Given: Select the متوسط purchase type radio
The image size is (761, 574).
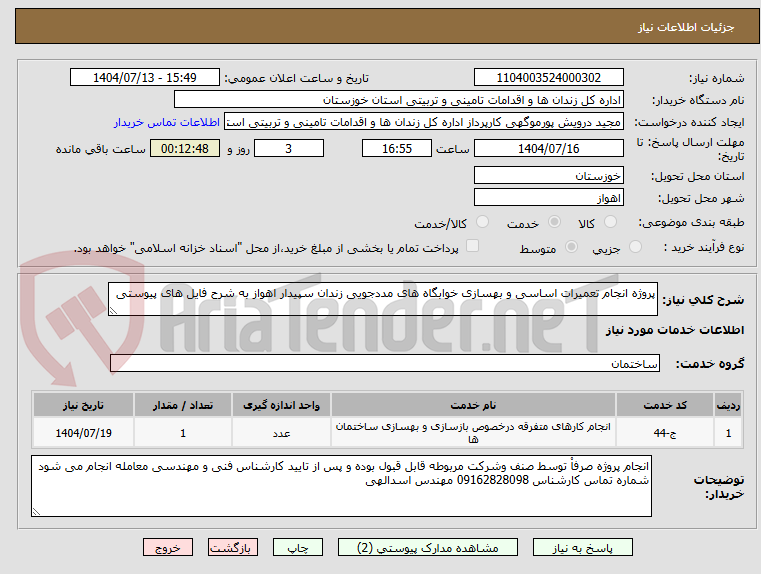Looking at the screenshot, I should [571, 247].
